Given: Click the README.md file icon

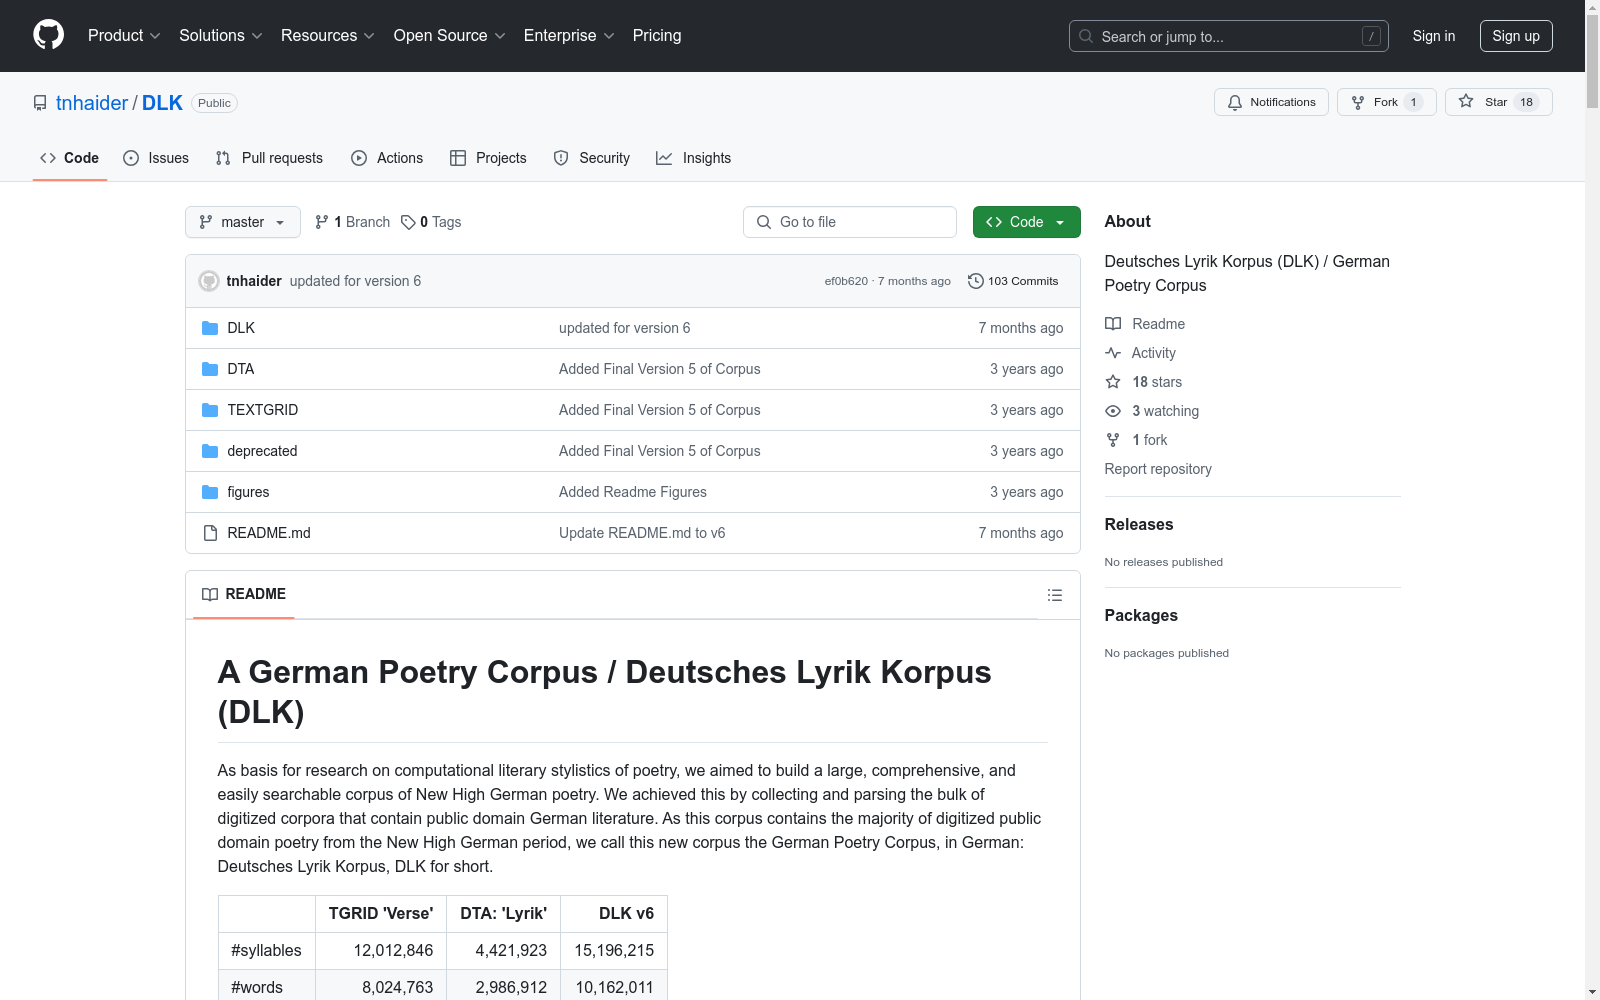Looking at the screenshot, I should pos(210,533).
